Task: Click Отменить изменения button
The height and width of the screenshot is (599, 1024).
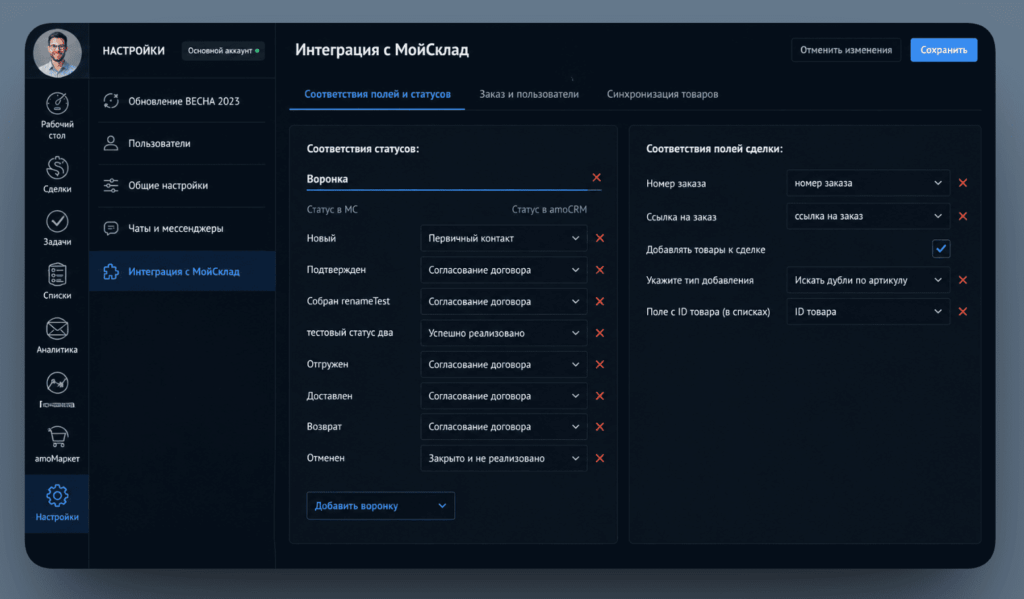Action: (846, 50)
